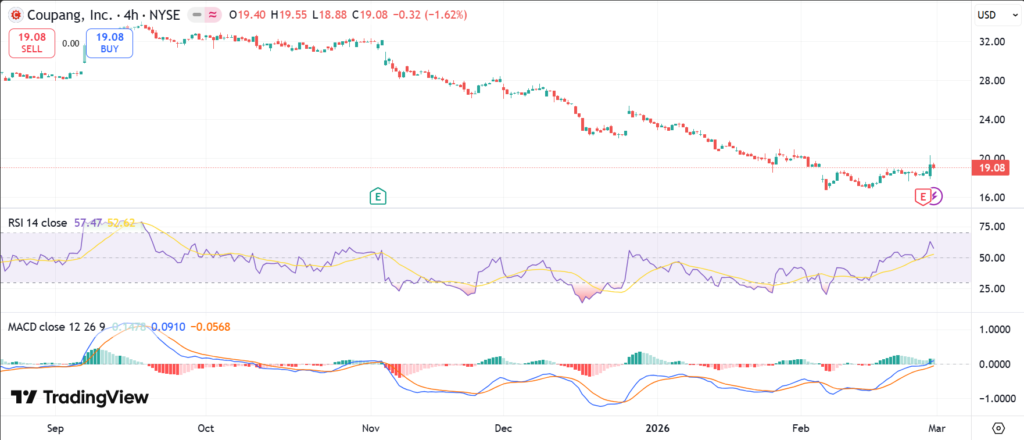
Task: Click the TradingView logo
Action: (x=80, y=397)
